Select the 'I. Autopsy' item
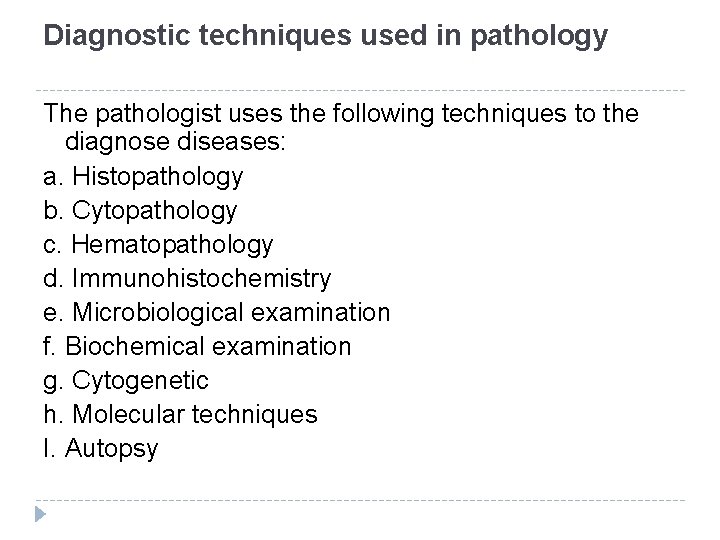 [x=101, y=449]
